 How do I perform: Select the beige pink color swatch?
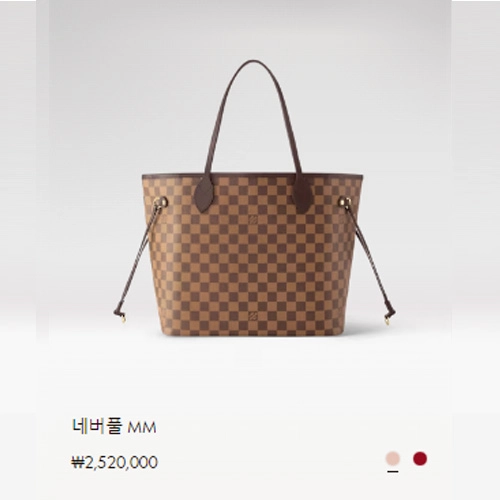(x=393, y=458)
